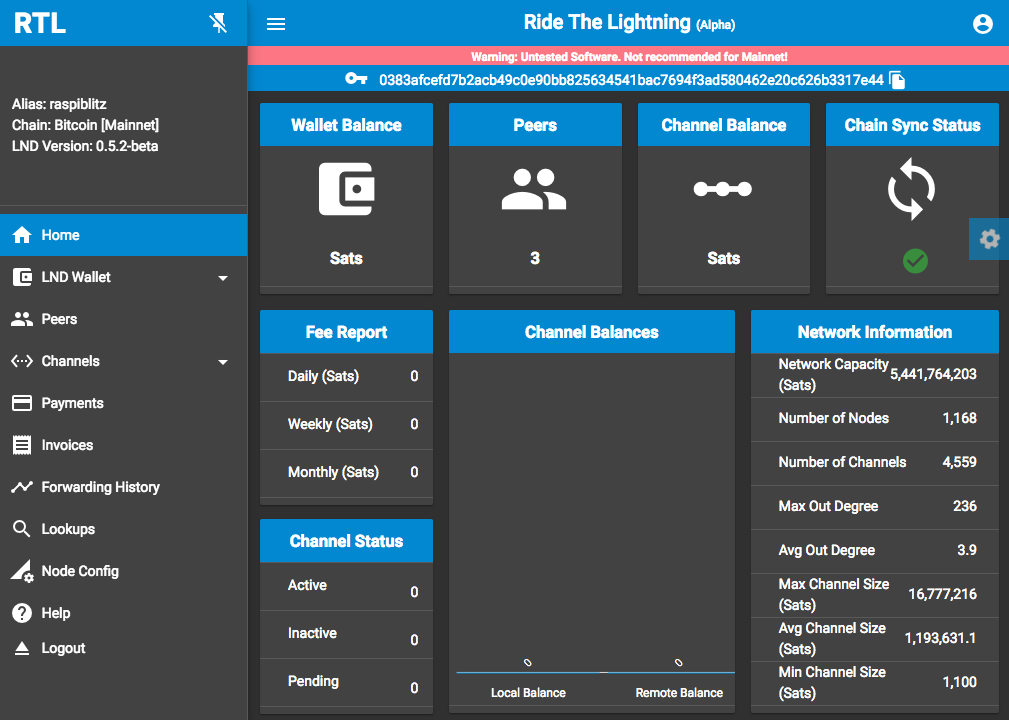Open the Payments page
Viewport: 1009px width, 720px height.
[124, 403]
